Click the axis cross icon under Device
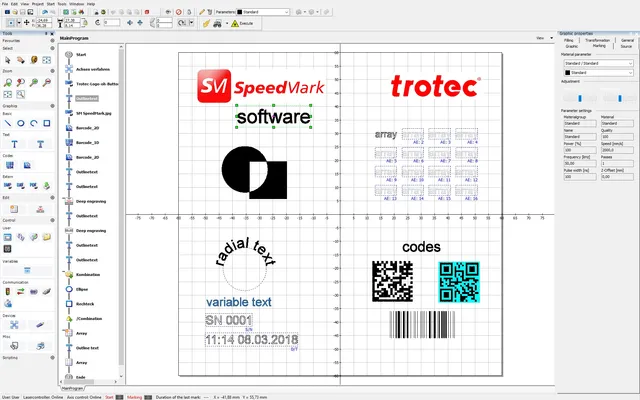Screen dimensions: 640x400 (x=14, y=325)
